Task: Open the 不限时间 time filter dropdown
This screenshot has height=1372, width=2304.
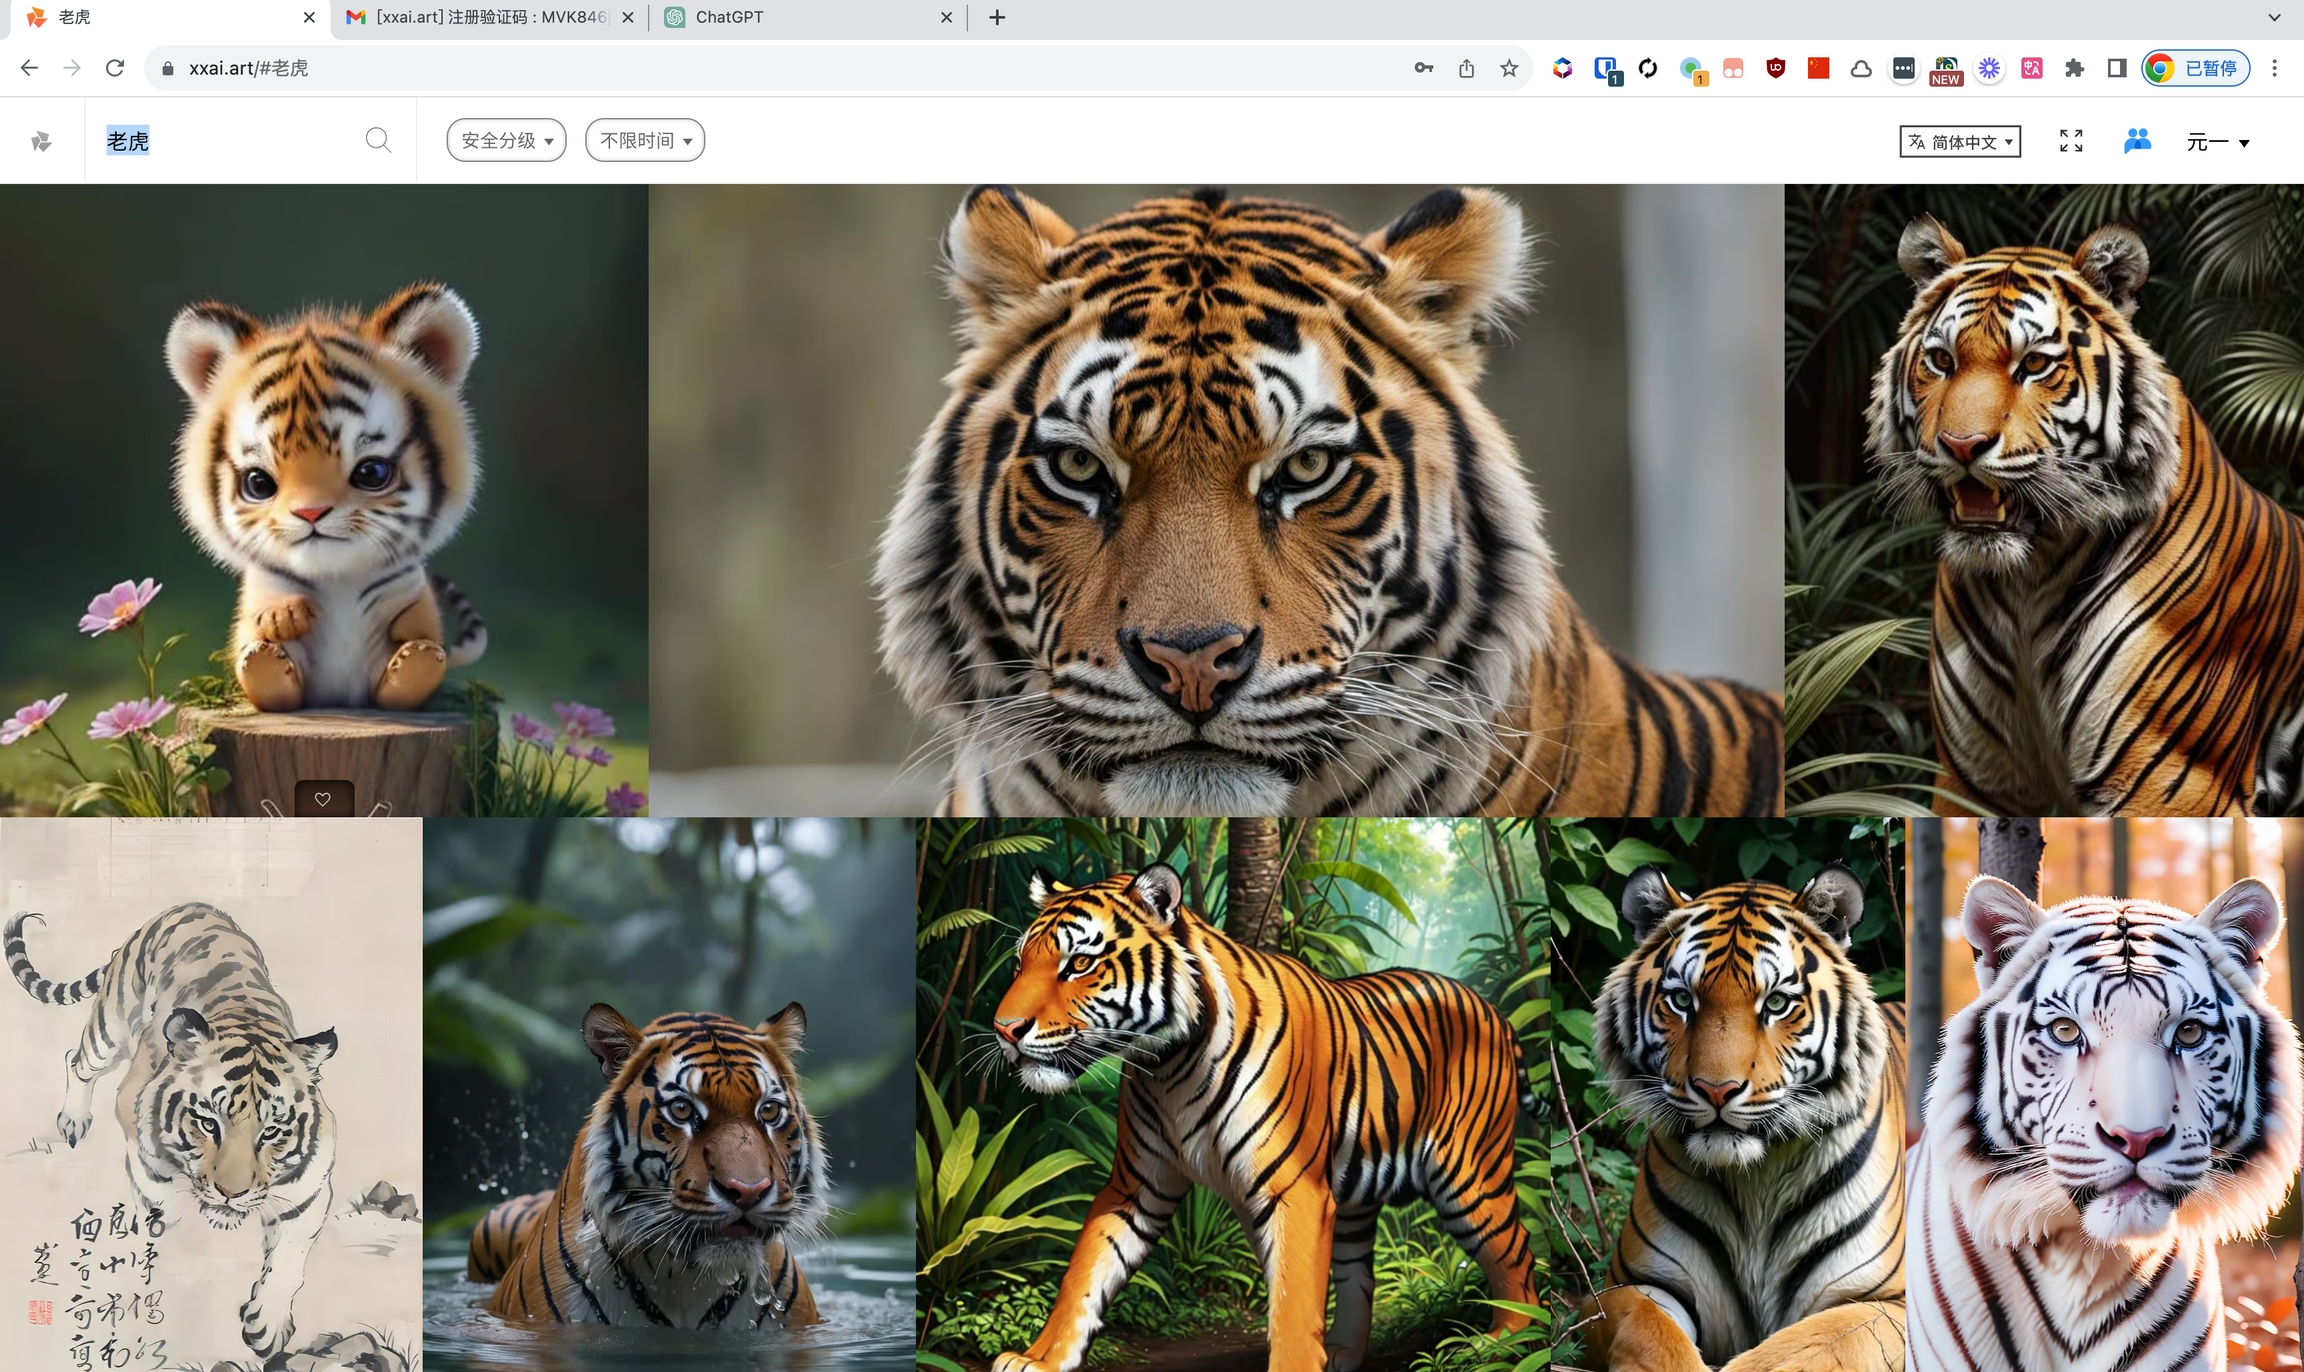Action: pos(645,140)
